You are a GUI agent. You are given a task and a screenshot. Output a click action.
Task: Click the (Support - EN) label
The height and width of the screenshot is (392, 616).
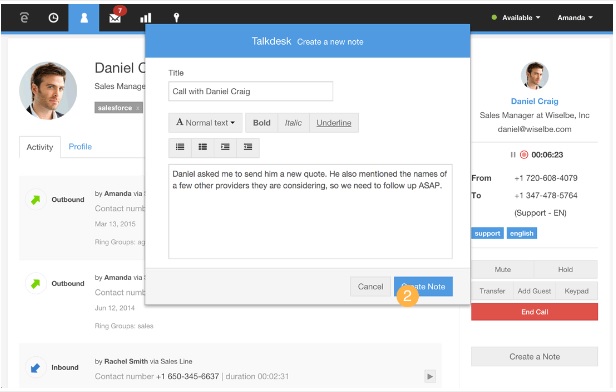click(540, 213)
